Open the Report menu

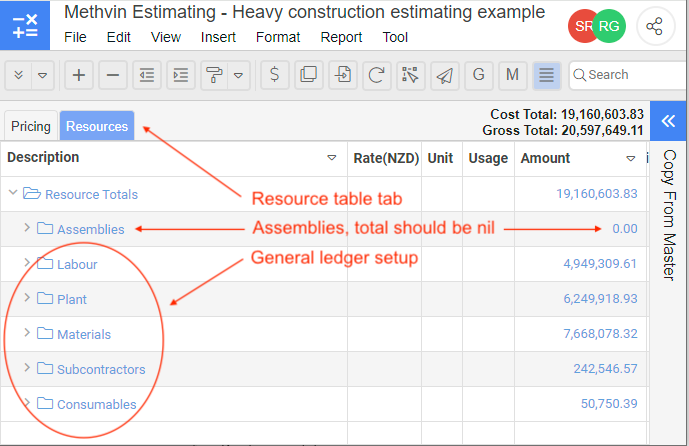click(341, 37)
